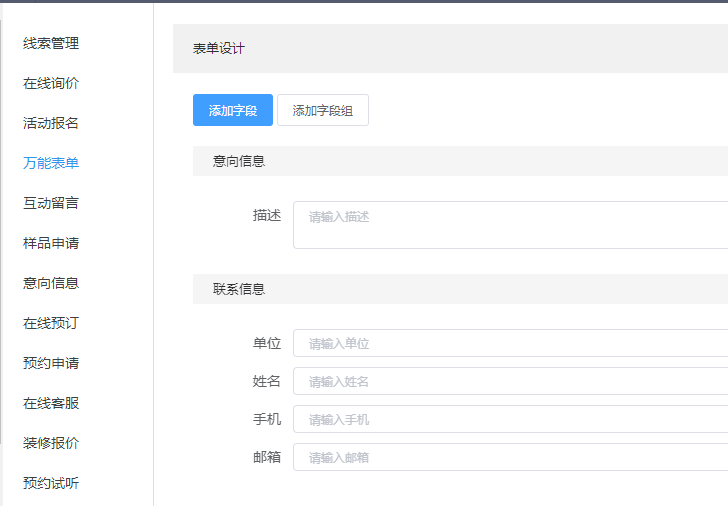
Task: Click the 手机 field label
Action: pyautogui.click(x=267, y=419)
